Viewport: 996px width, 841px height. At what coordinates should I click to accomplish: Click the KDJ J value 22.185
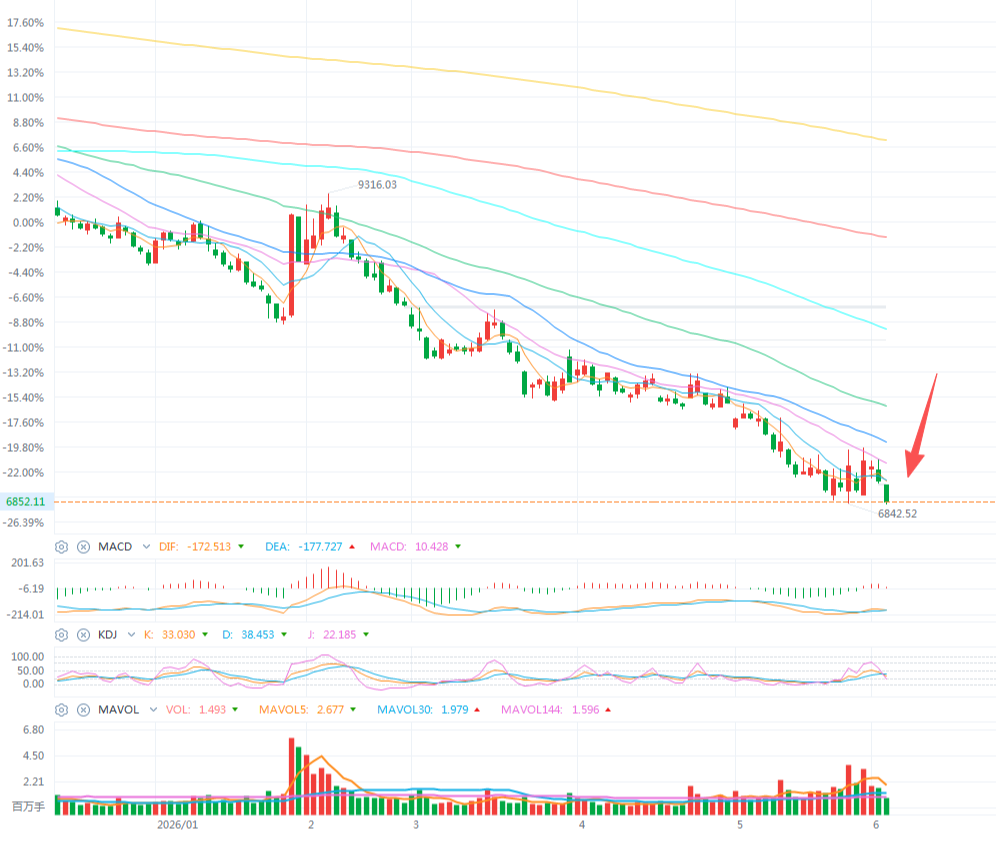pos(340,635)
